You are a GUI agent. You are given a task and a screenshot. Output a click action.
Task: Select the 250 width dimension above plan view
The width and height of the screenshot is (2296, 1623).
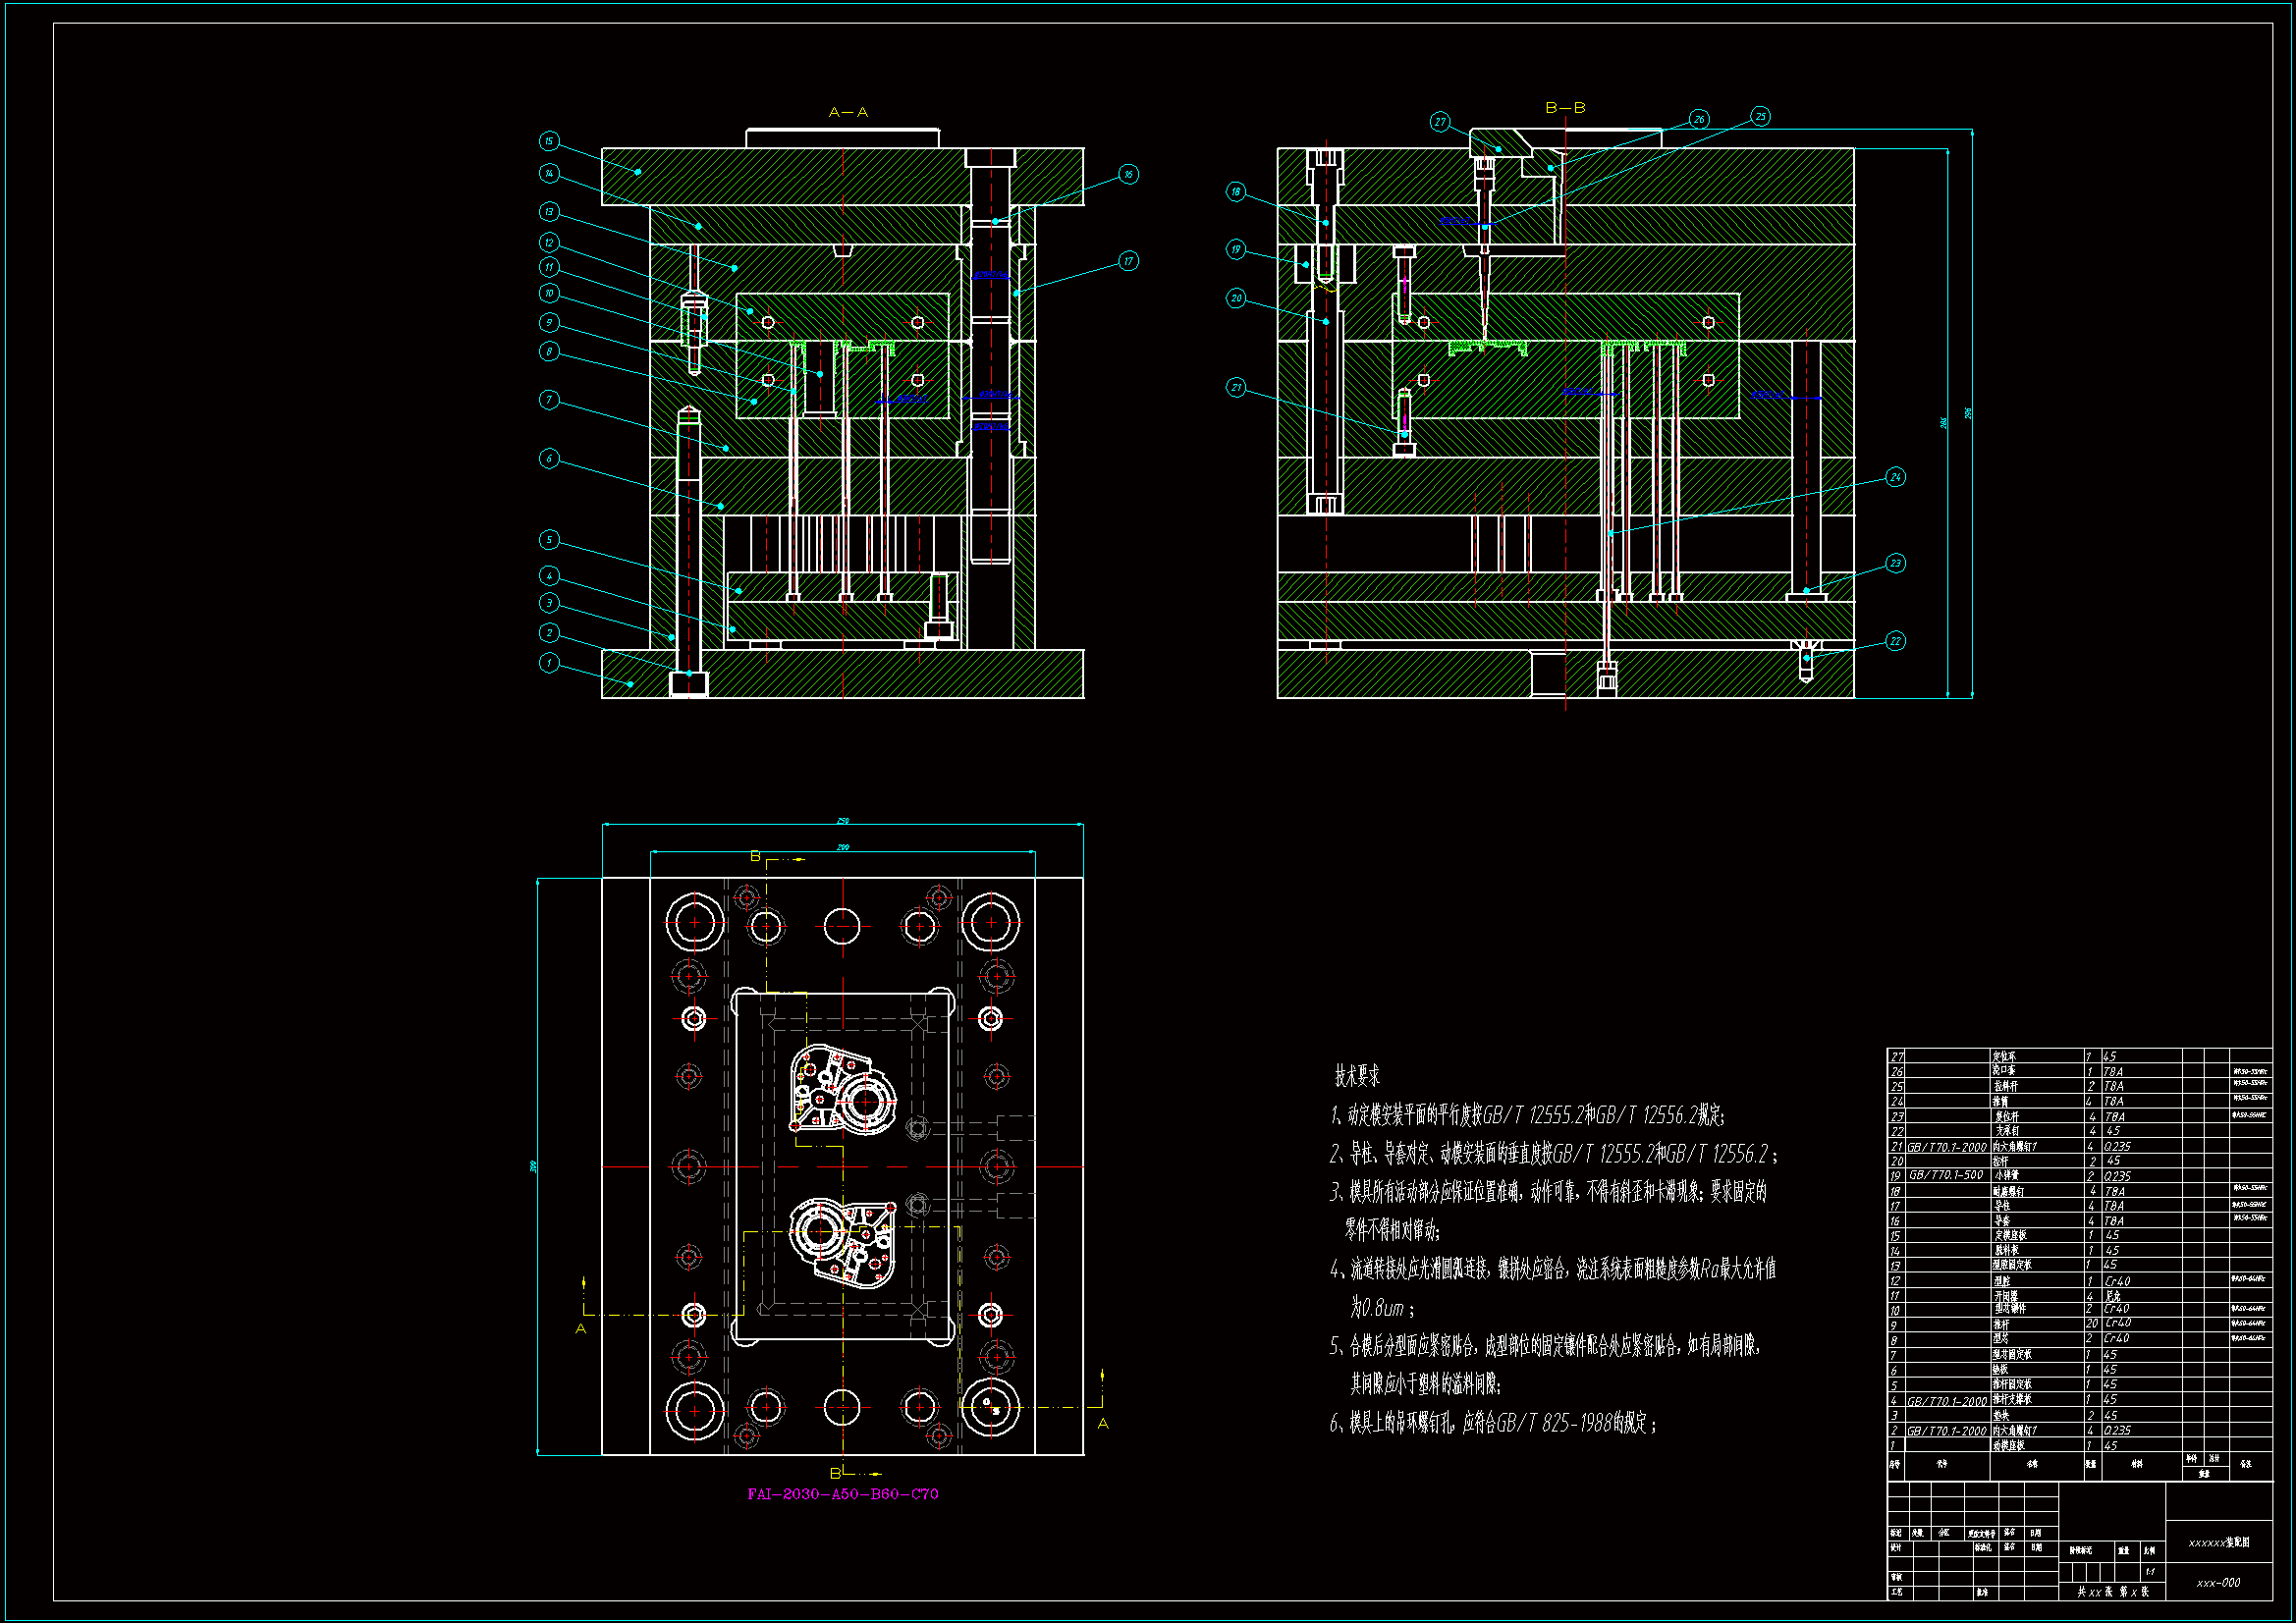(x=842, y=821)
